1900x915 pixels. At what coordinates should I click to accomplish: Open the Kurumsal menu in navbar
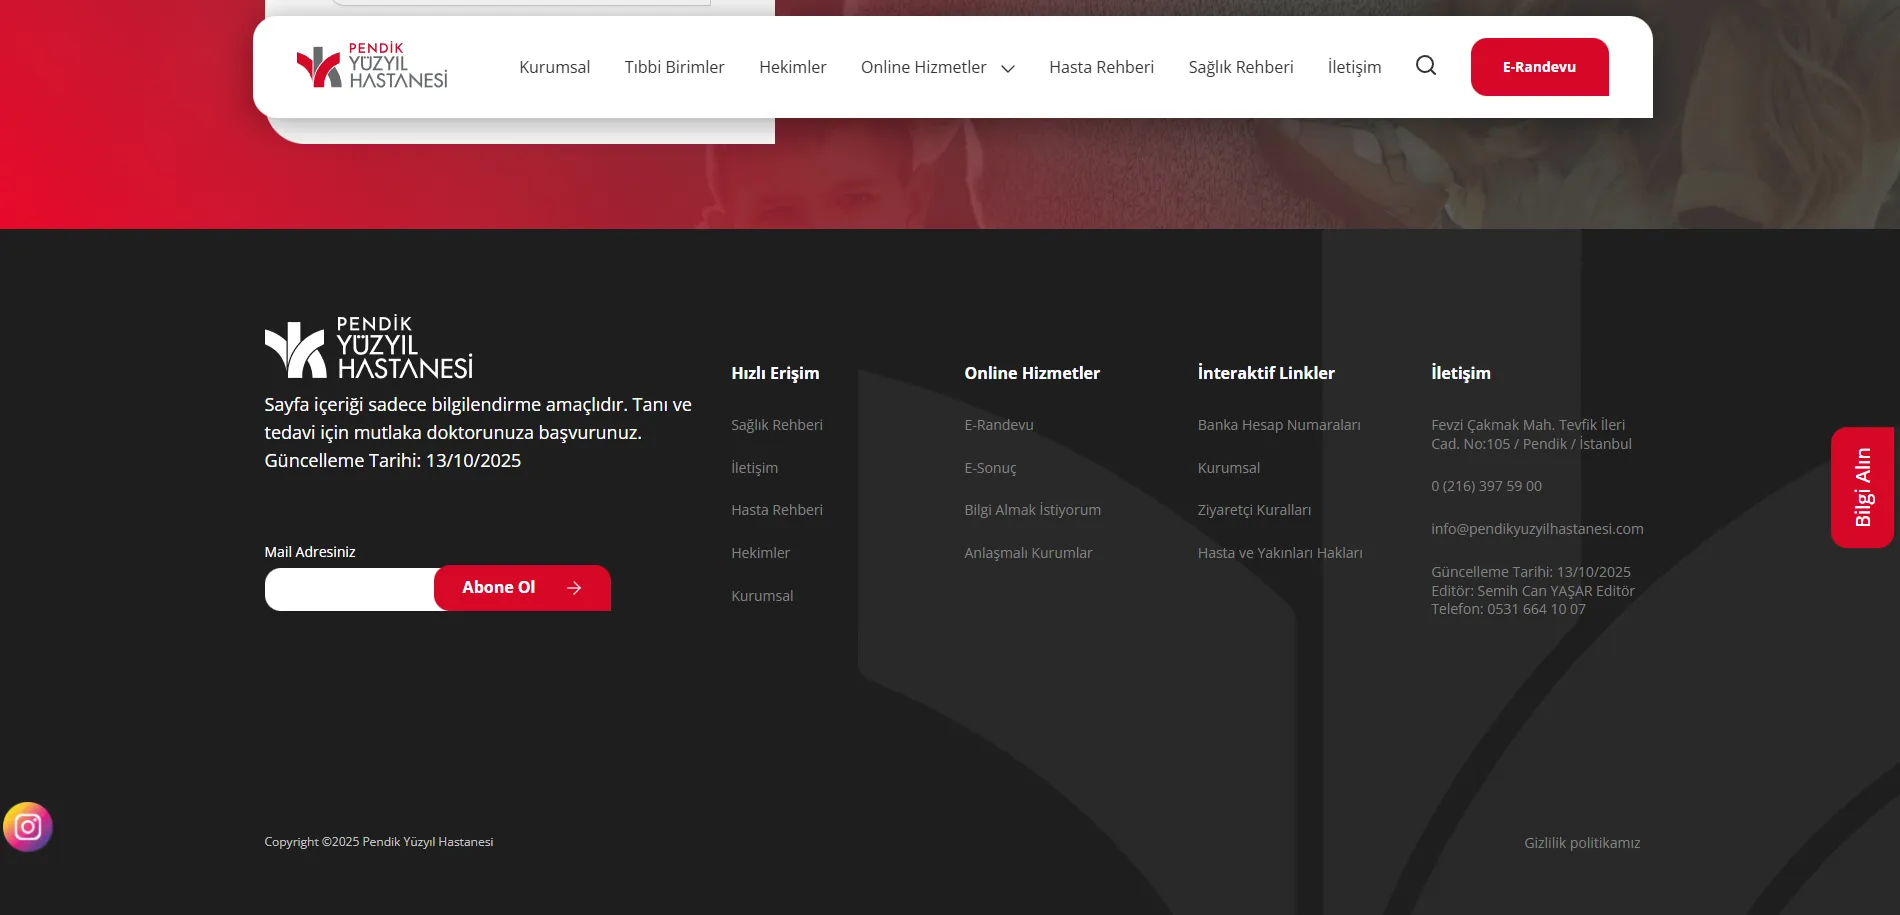554,67
